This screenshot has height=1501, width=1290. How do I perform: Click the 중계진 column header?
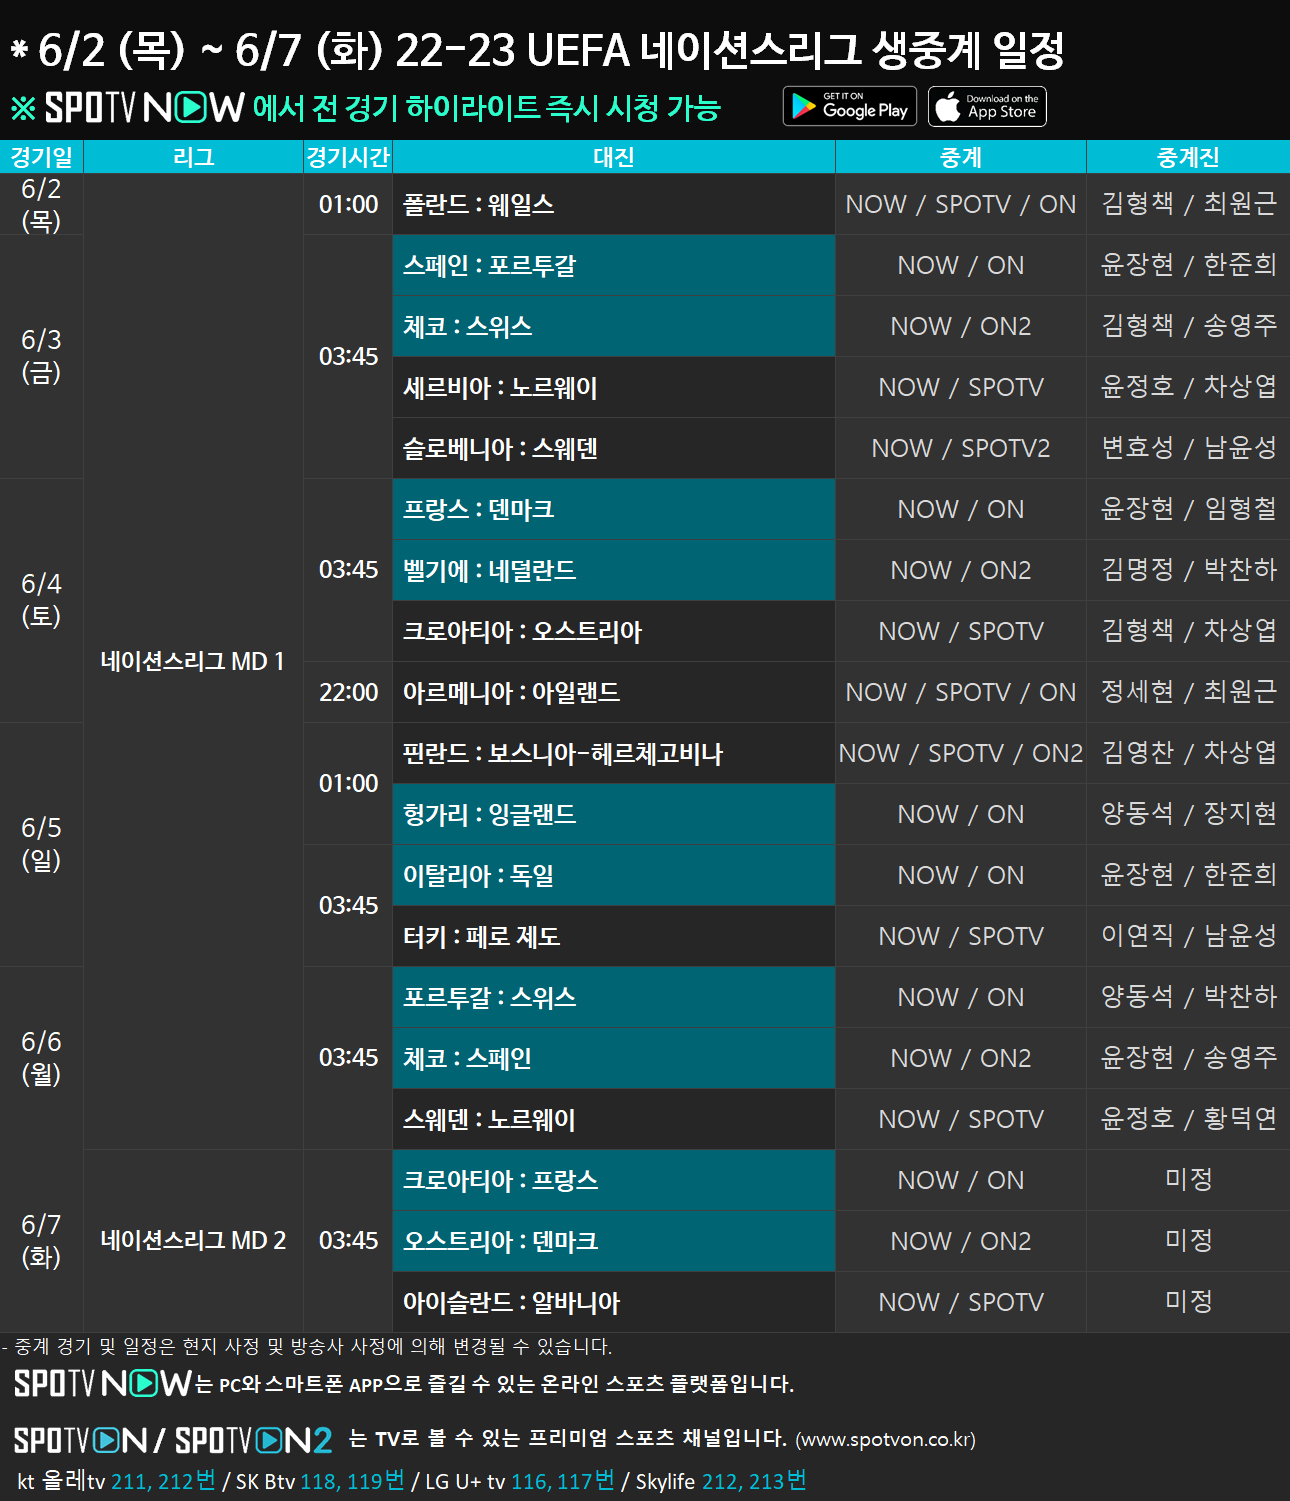(1187, 157)
